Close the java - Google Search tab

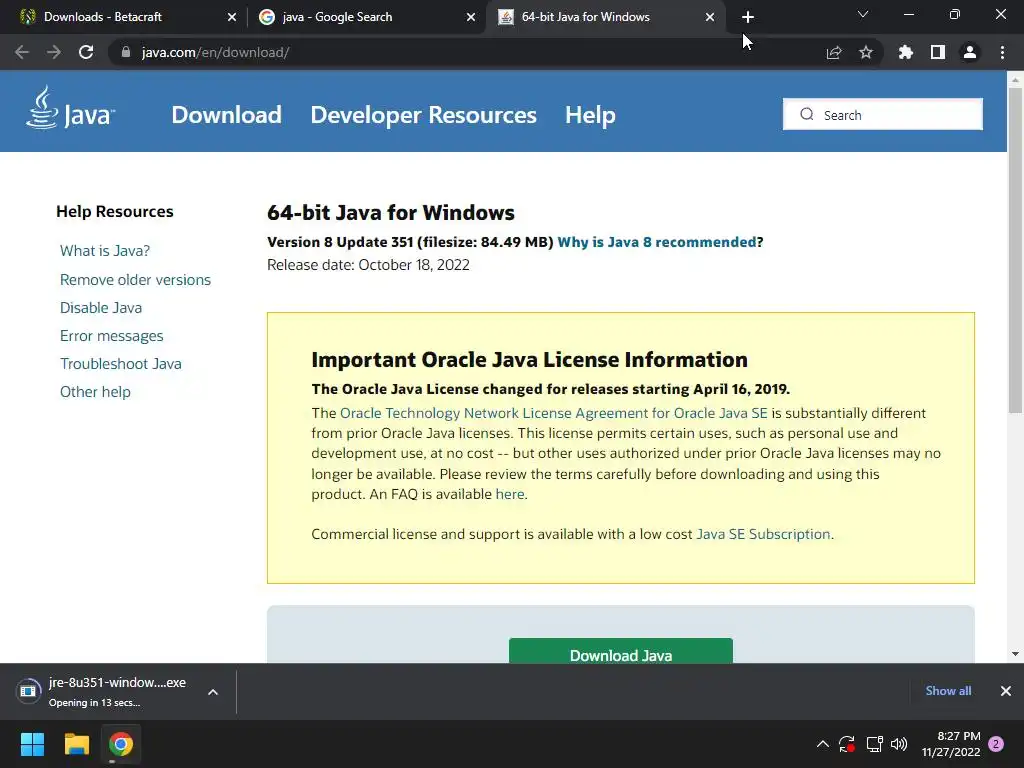point(471,17)
